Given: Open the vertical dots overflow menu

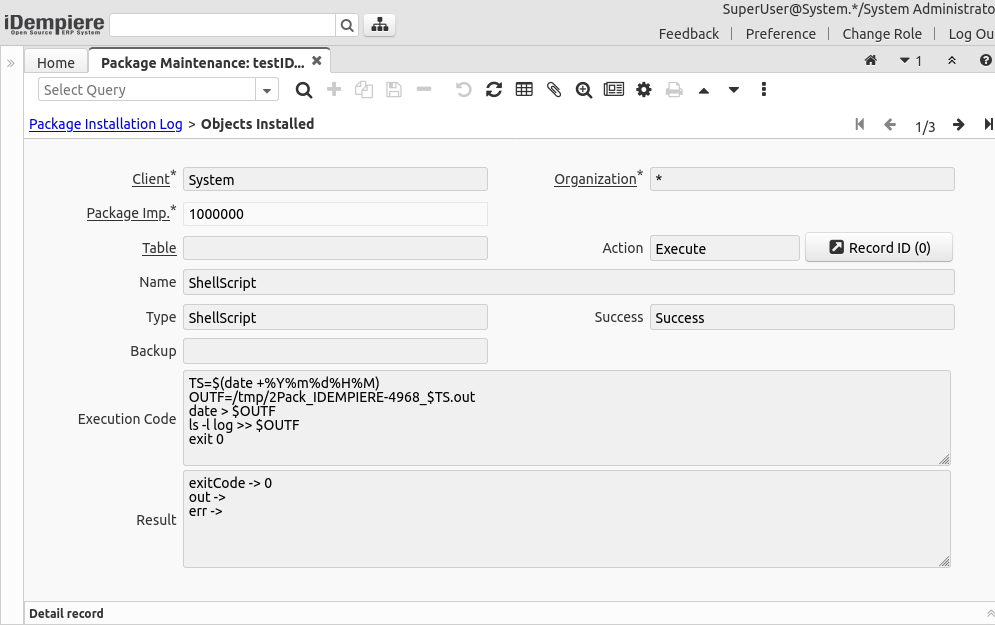Looking at the screenshot, I should coord(763,89).
